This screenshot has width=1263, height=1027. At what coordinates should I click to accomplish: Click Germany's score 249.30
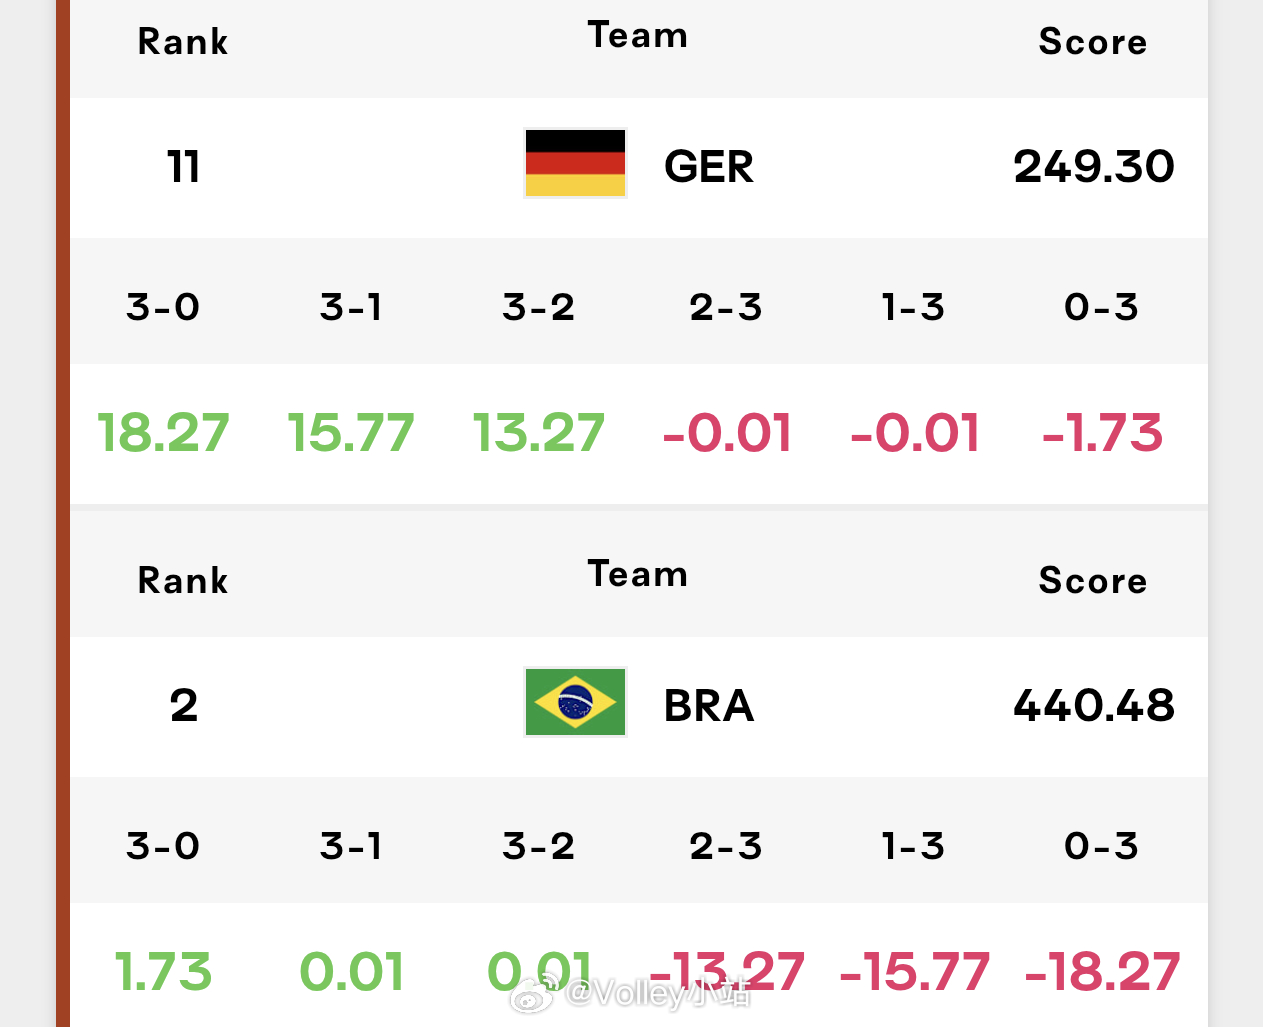(1094, 166)
